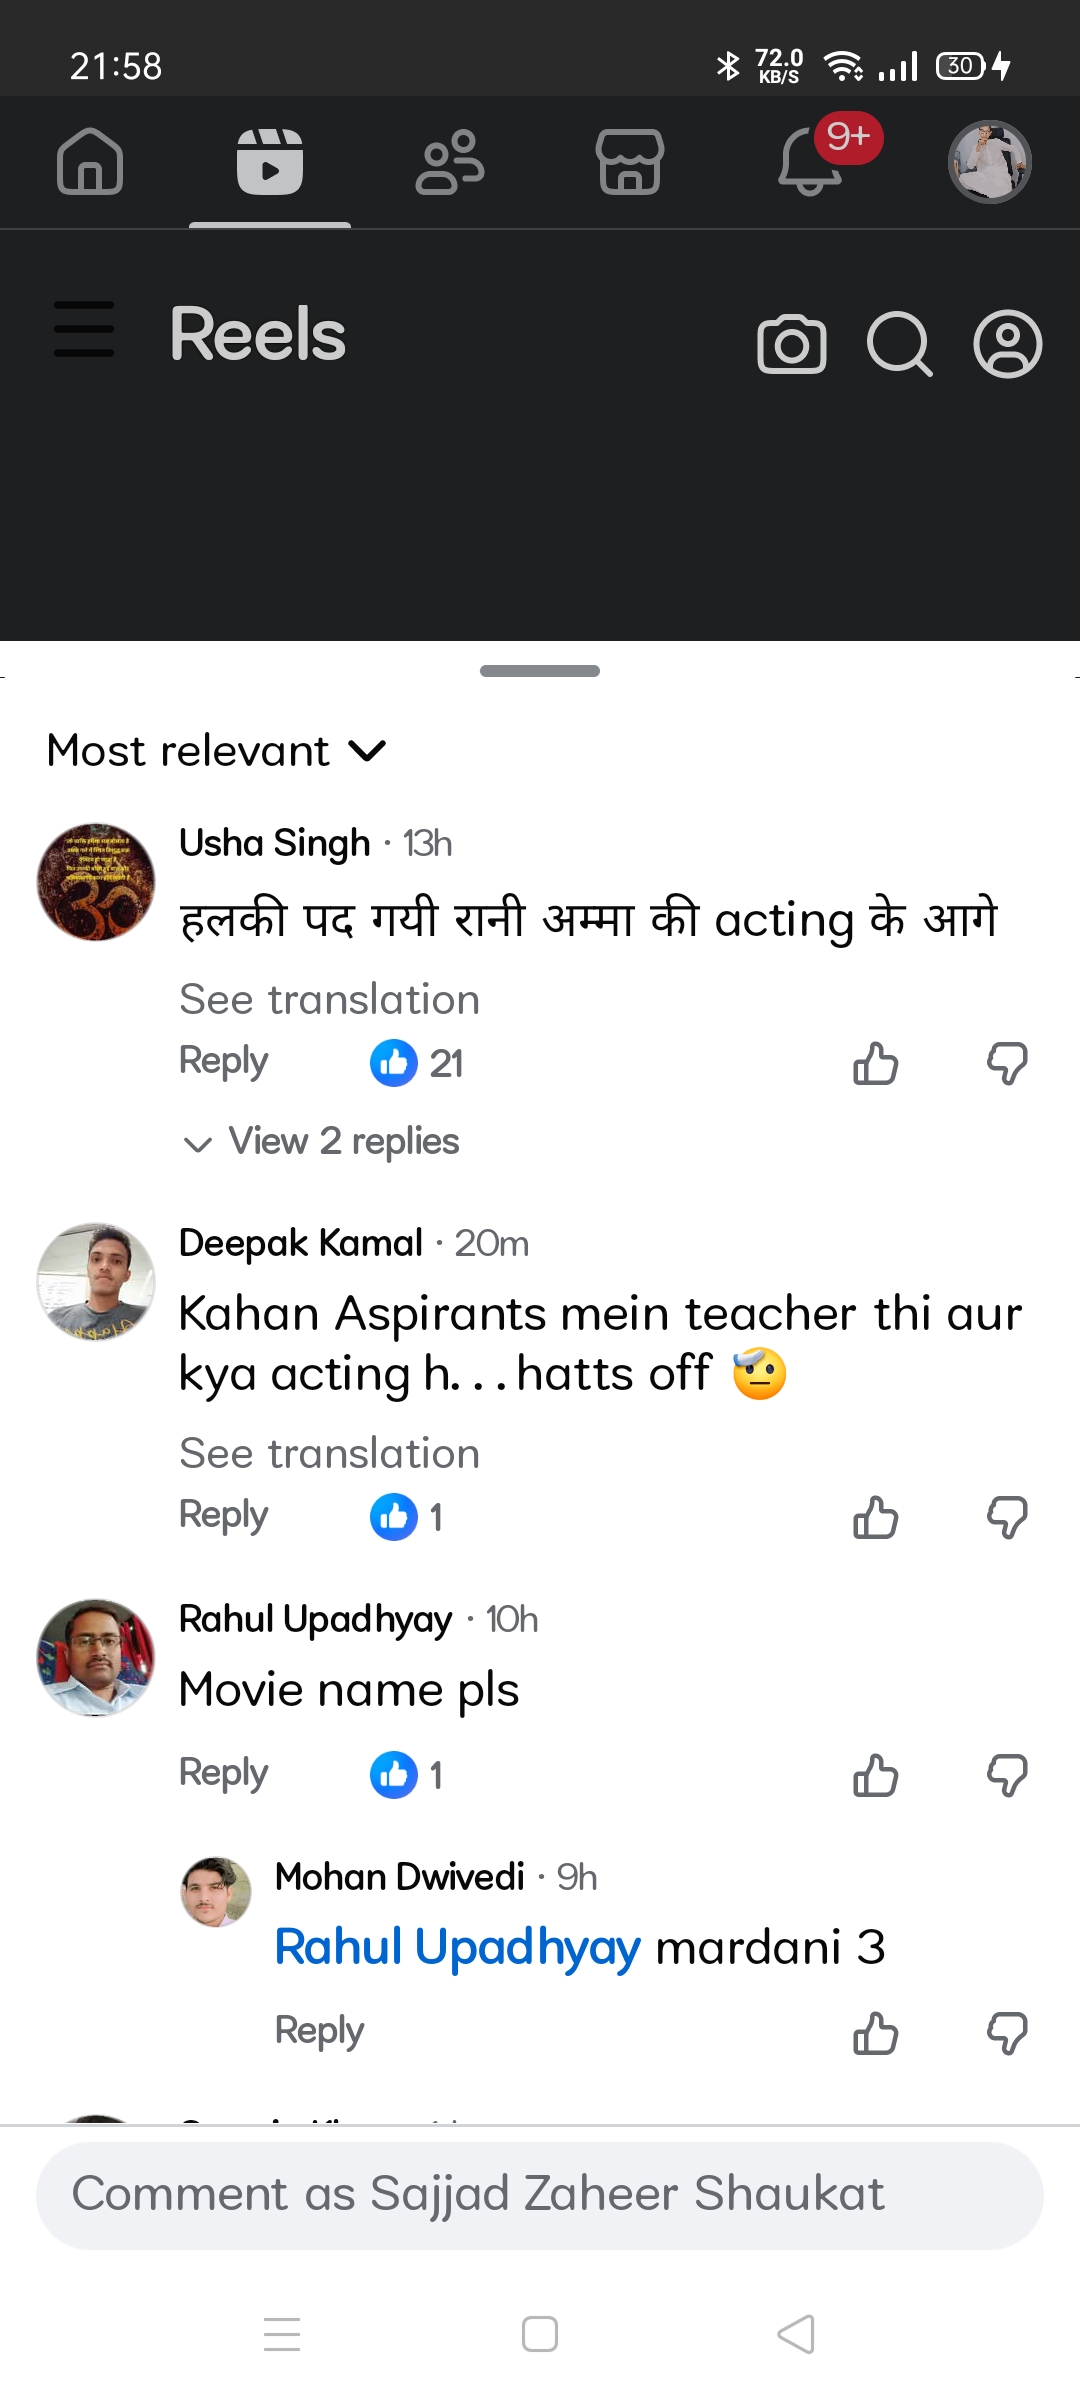Open the Marketplace tab
1080x2400 pixels.
630,162
